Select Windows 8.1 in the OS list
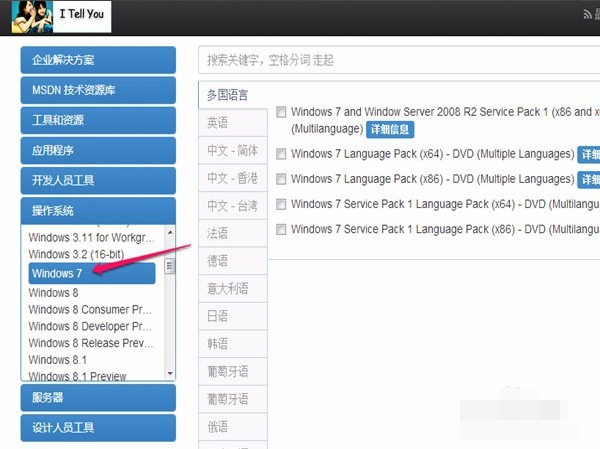The image size is (600, 449). (58, 359)
